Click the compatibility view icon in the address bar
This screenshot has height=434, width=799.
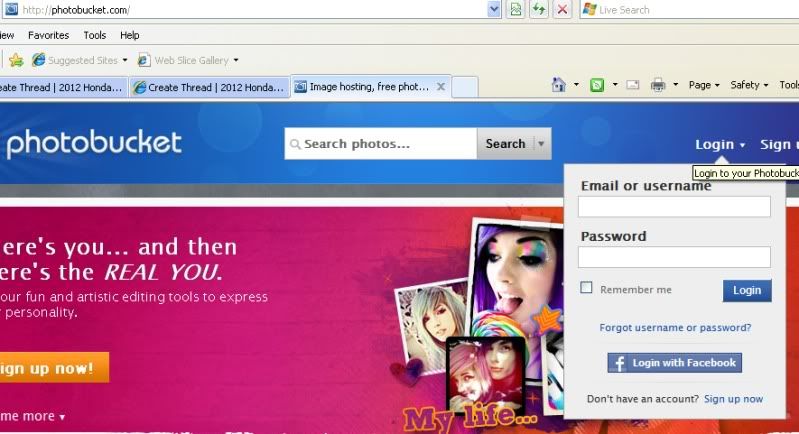click(x=516, y=9)
